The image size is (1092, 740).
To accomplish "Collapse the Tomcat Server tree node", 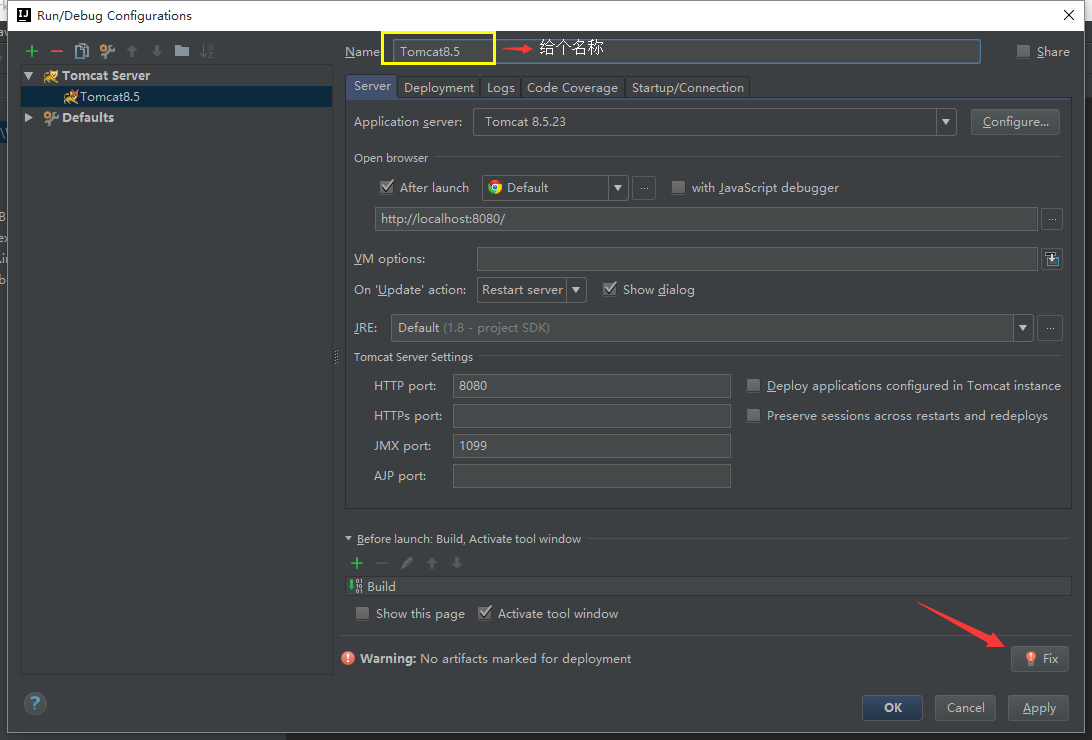I will point(29,75).
